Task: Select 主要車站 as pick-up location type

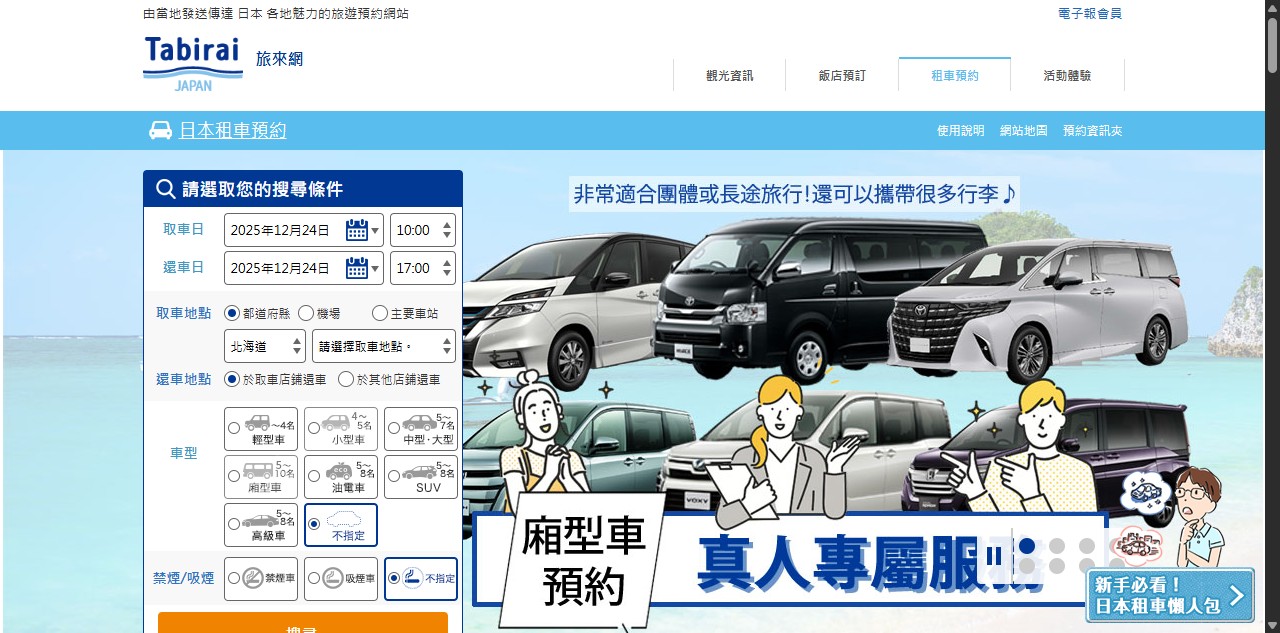Action: (380, 313)
